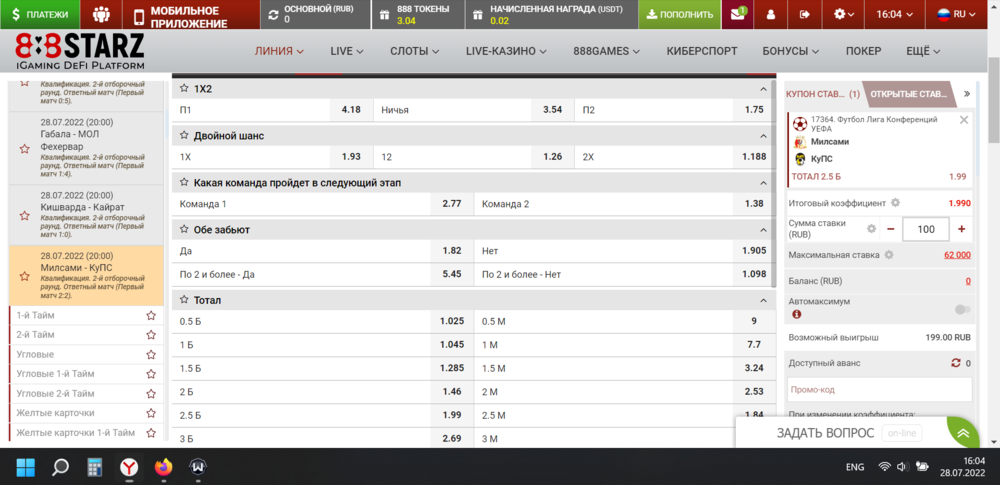This screenshot has height=485, width=1000.
Task: Click the group/people icon in top bar
Action: (101, 14)
